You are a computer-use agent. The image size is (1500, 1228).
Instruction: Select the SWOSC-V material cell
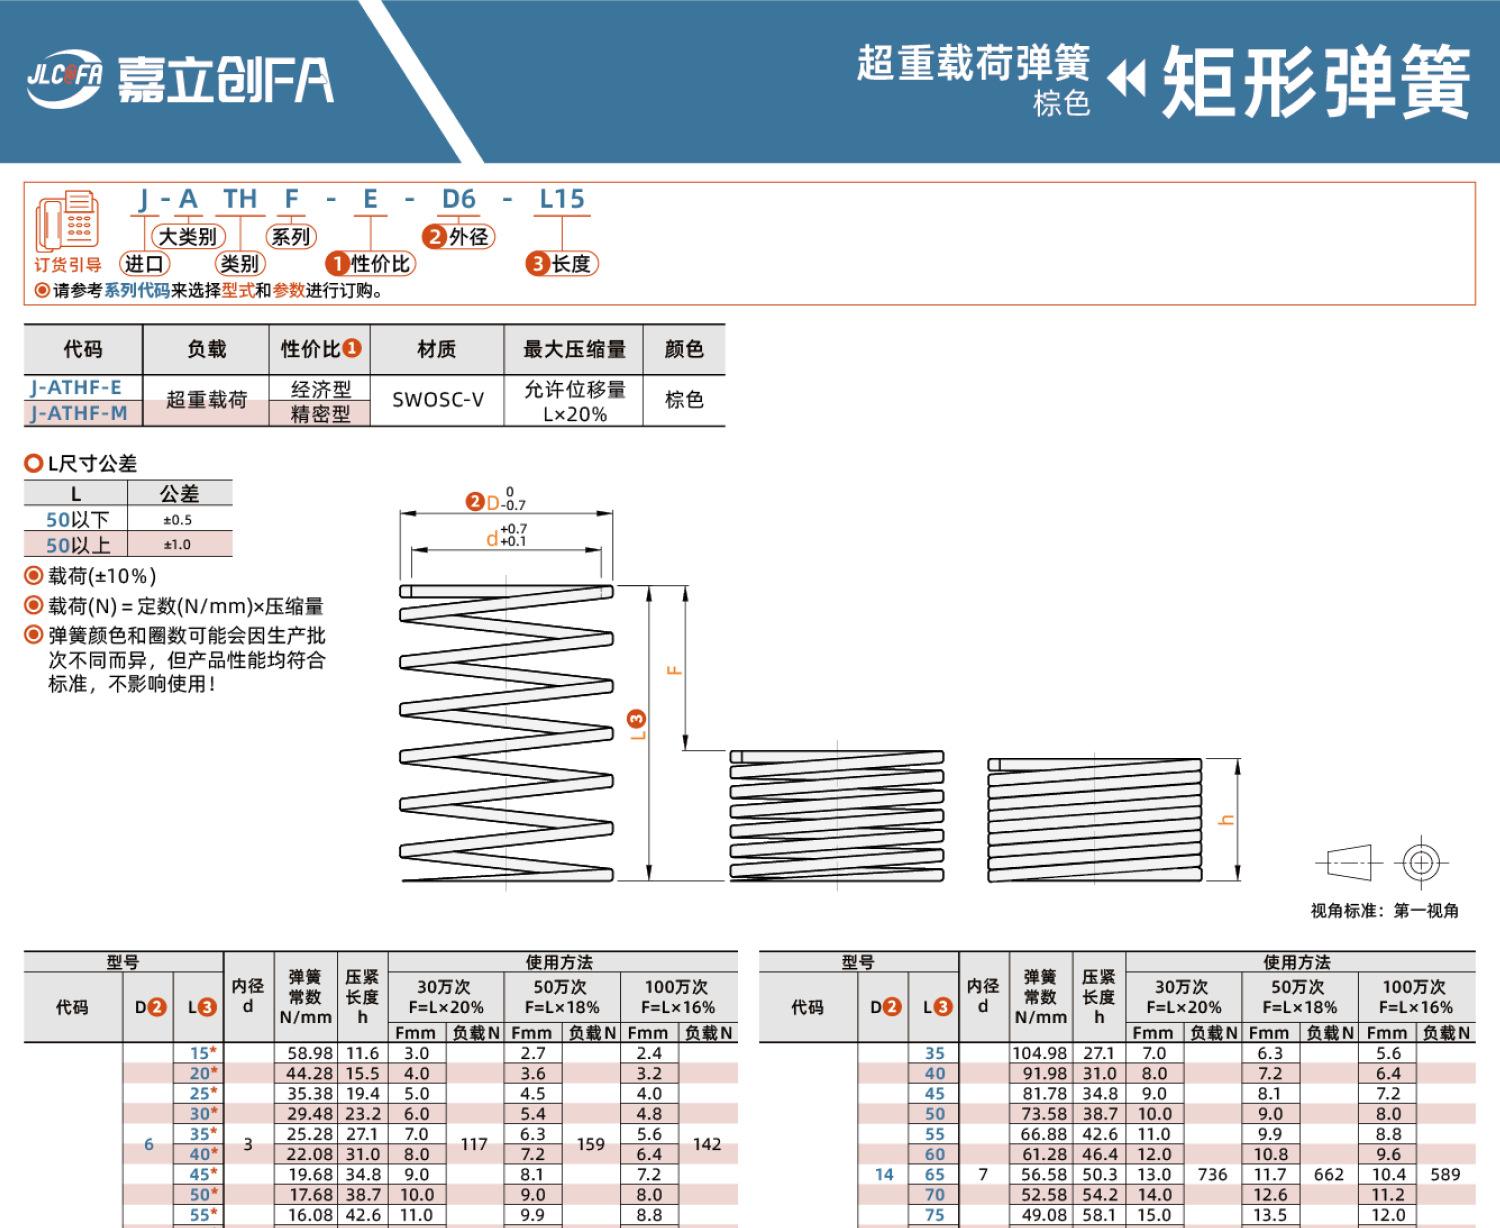click(438, 400)
